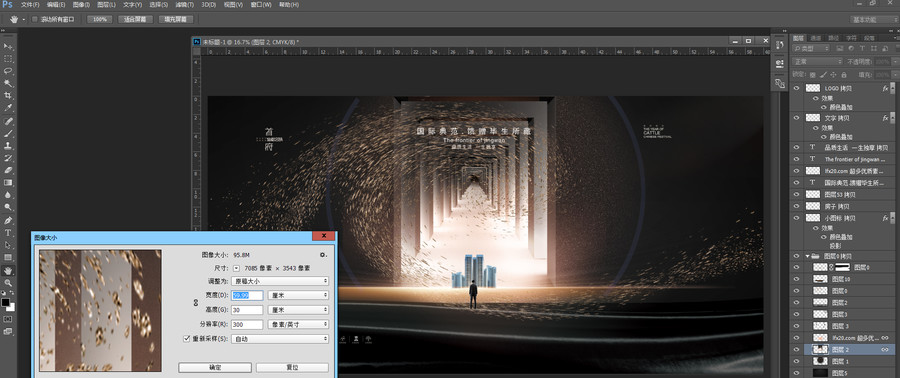The height and width of the screenshot is (378, 900).
Task: Select the Brush tool
Action: click(8, 134)
